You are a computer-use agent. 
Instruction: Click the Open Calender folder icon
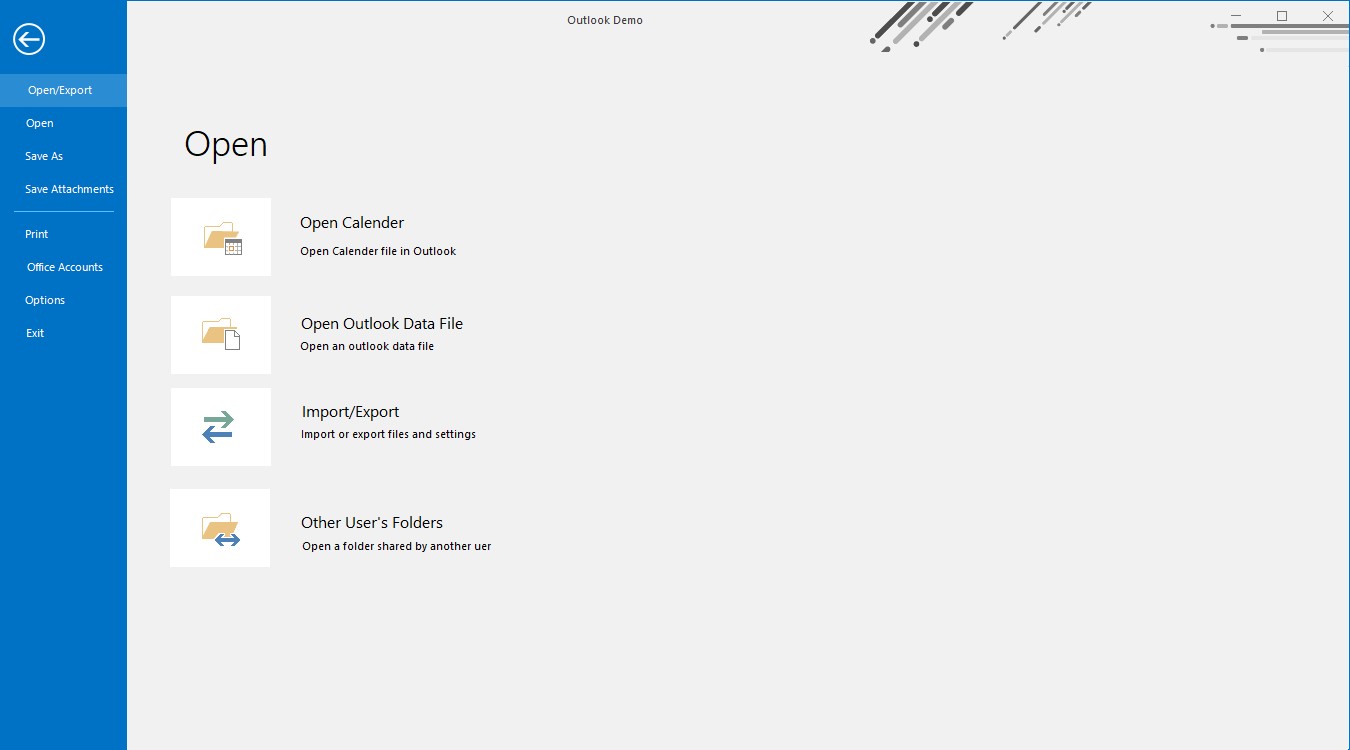click(221, 237)
